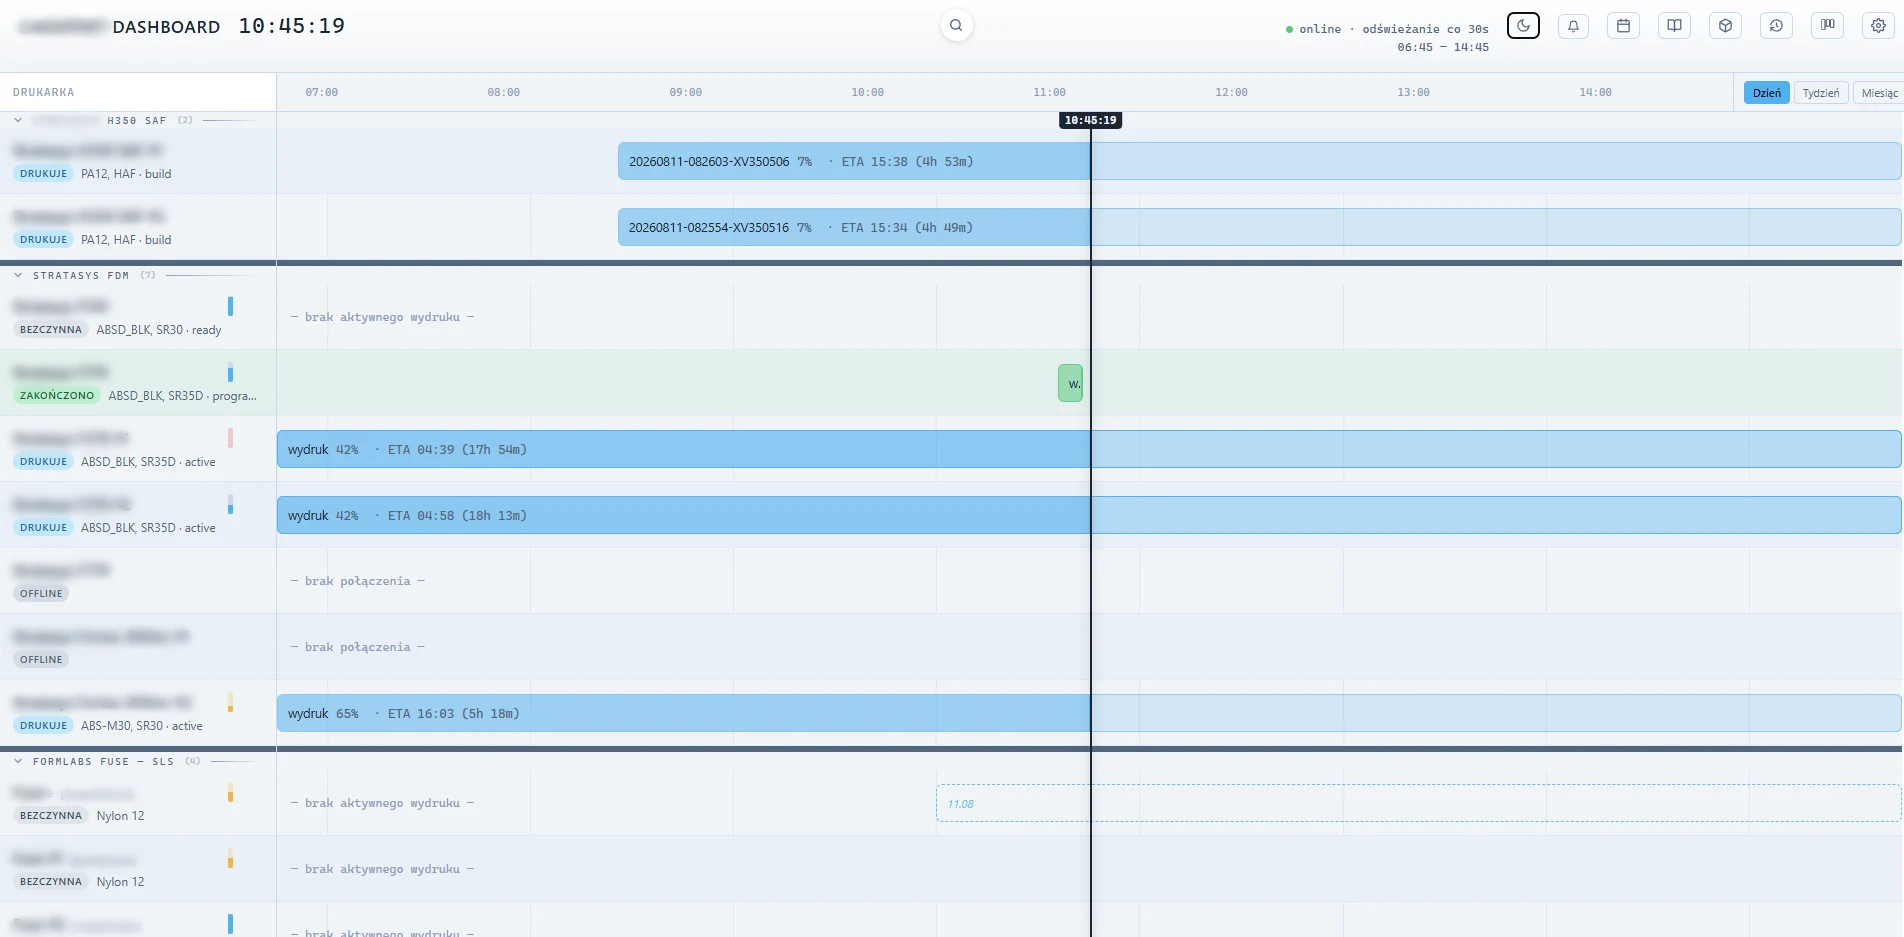Select wydruk 42% bar with ETA 04:39
The width and height of the screenshot is (1904, 937).
point(1089,449)
